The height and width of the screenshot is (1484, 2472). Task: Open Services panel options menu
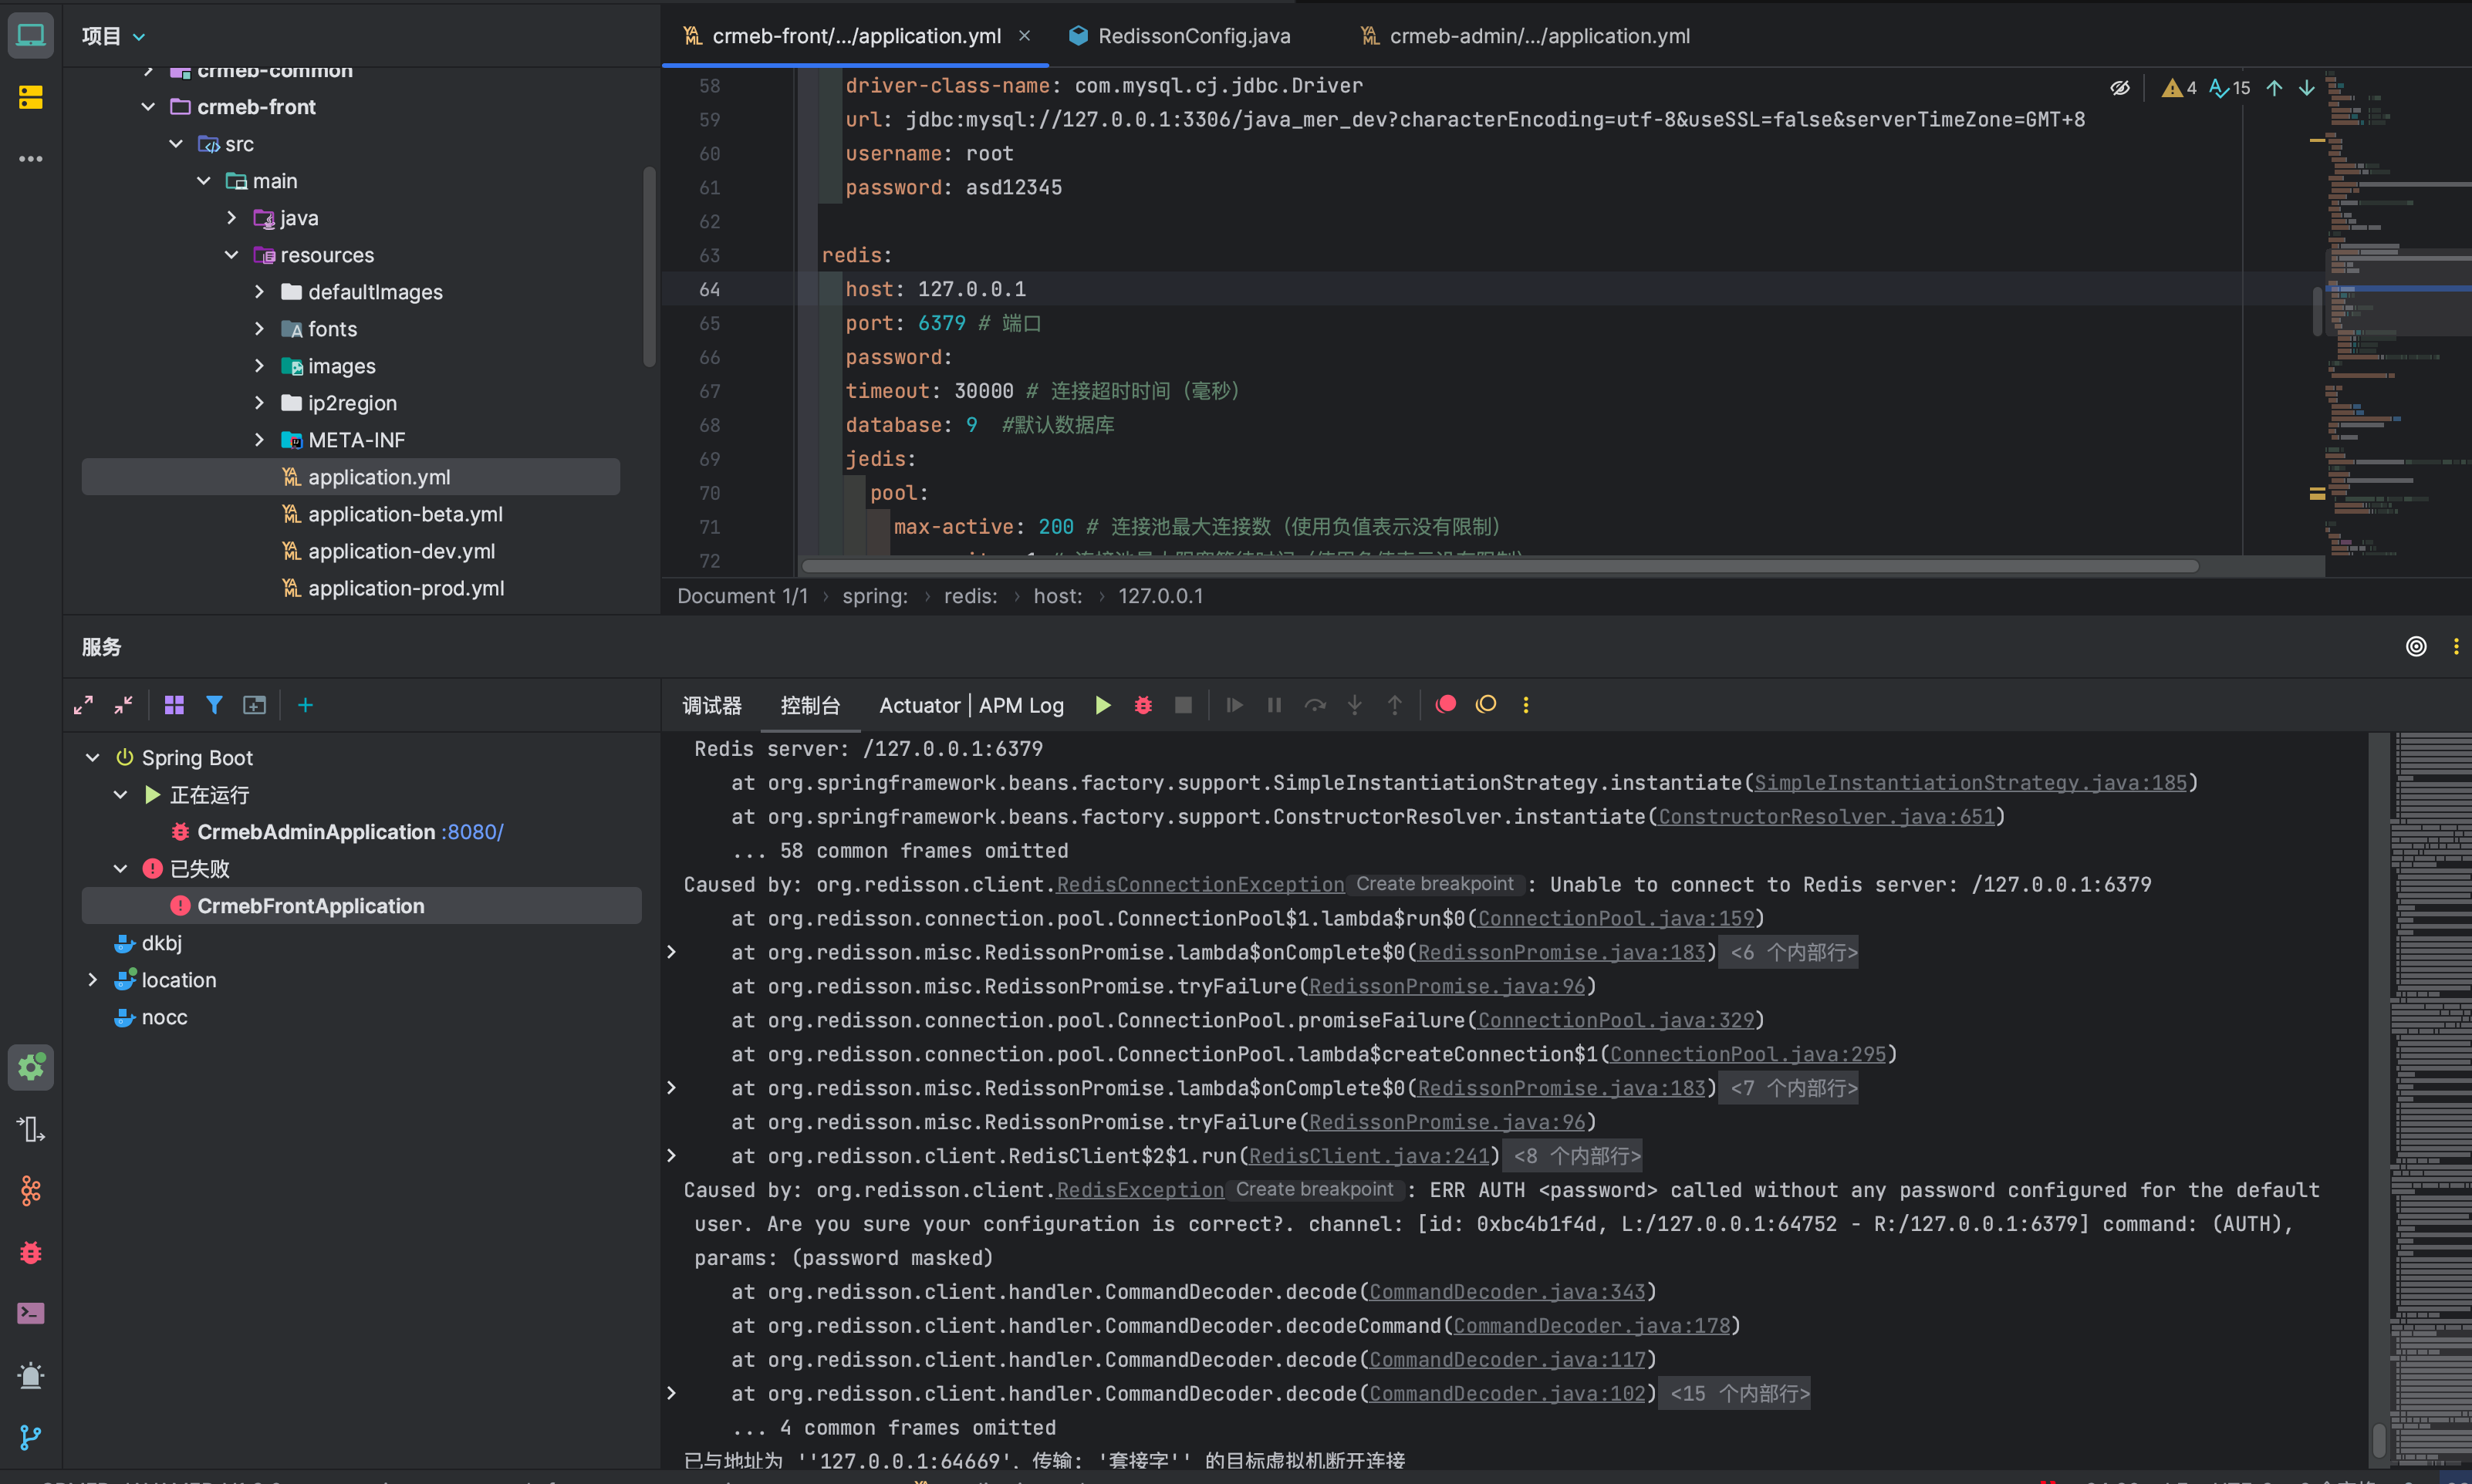2456,646
